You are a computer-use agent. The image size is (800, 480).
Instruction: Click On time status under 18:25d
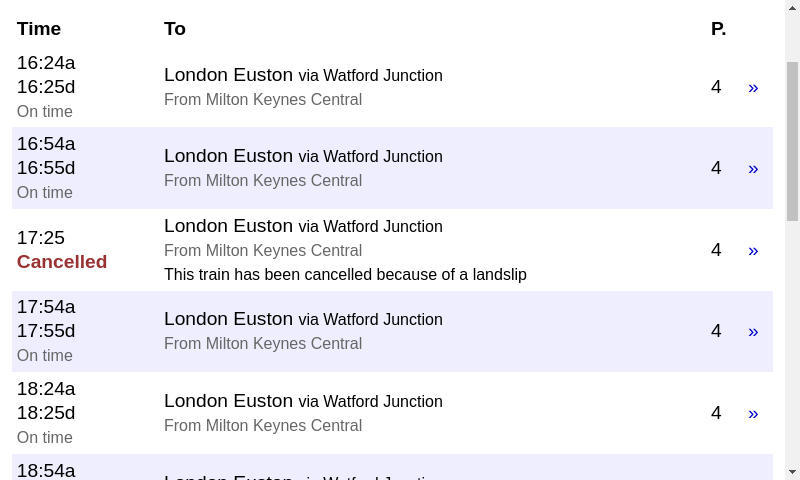click(x=45, y=438)
